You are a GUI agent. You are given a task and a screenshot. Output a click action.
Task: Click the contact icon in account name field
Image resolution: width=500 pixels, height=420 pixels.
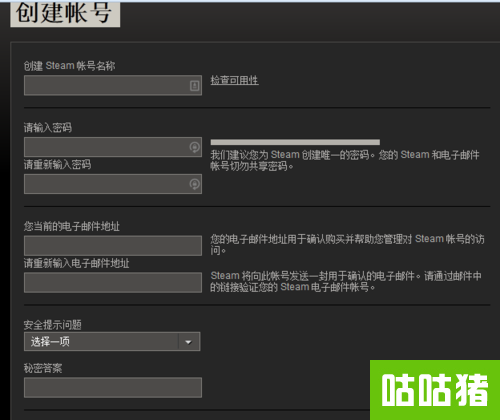coord(194,86)
